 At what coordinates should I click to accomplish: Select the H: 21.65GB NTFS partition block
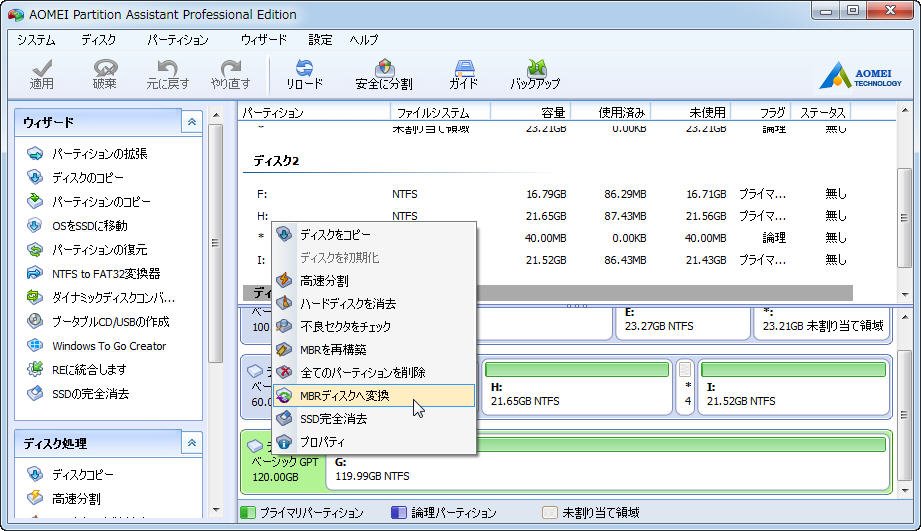click(577, 387)
